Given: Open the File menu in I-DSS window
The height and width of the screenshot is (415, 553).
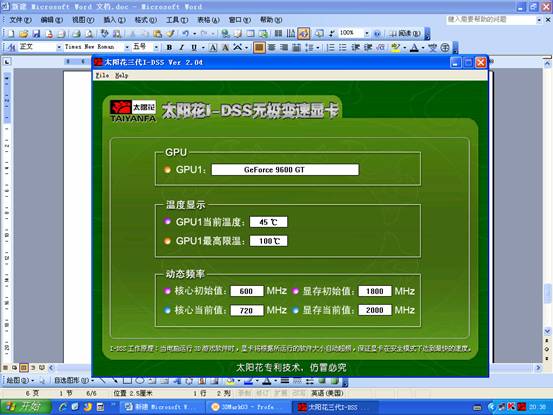Looking at the screenshot, I should coord(102,75).
